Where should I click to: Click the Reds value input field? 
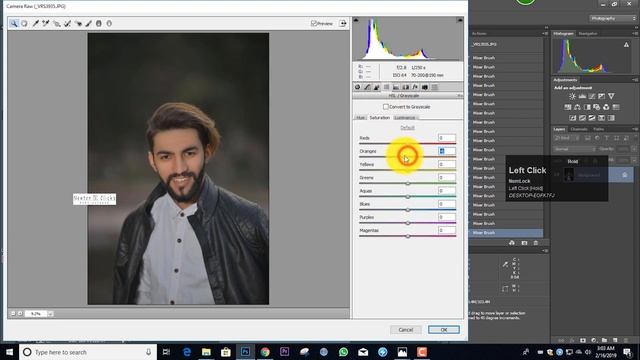point(447,138)
